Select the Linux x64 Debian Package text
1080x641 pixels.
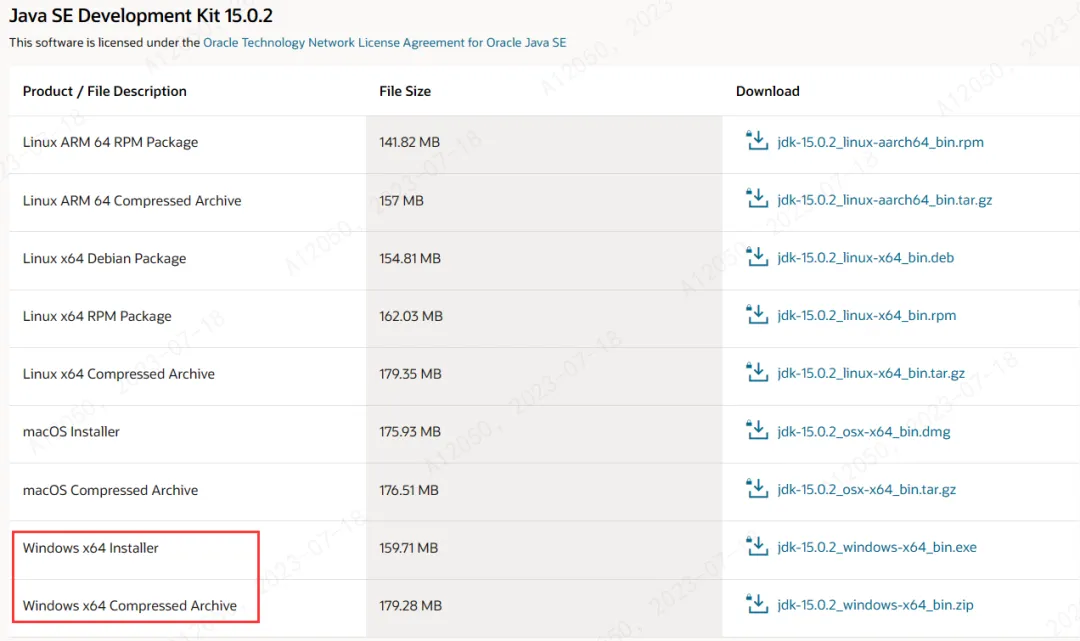[105, 258]
